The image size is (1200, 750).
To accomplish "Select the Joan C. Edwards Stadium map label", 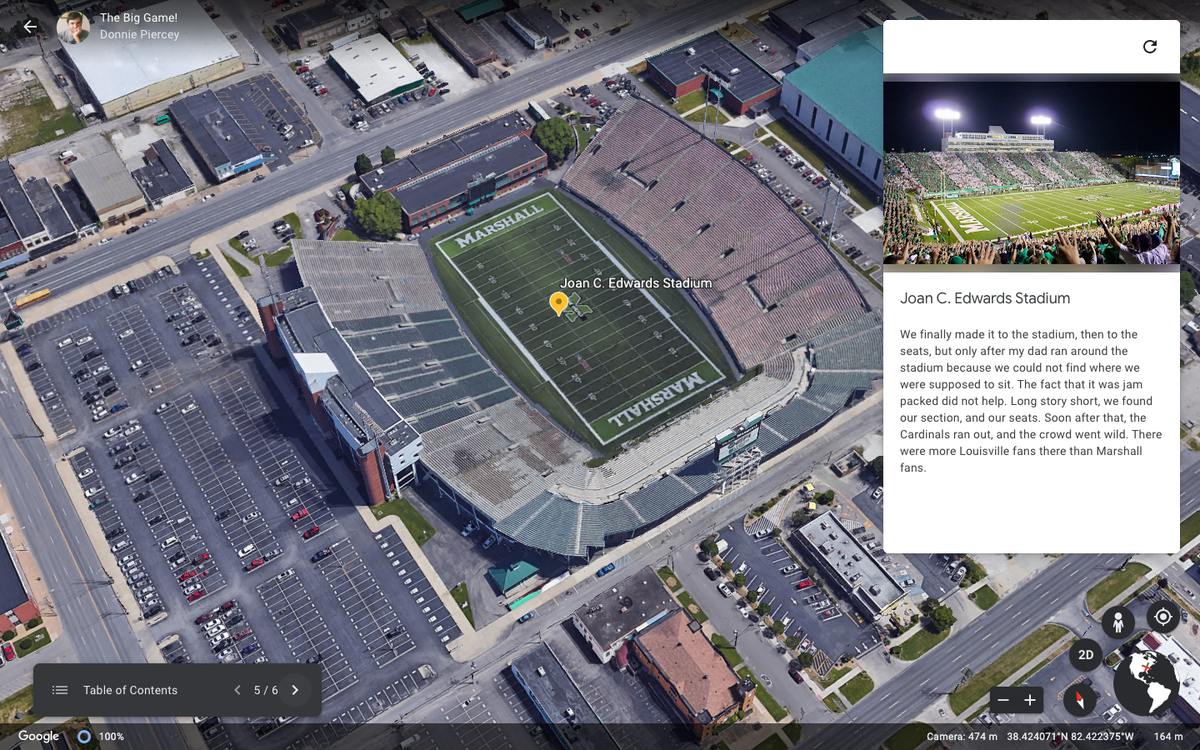I will (636, 283).
